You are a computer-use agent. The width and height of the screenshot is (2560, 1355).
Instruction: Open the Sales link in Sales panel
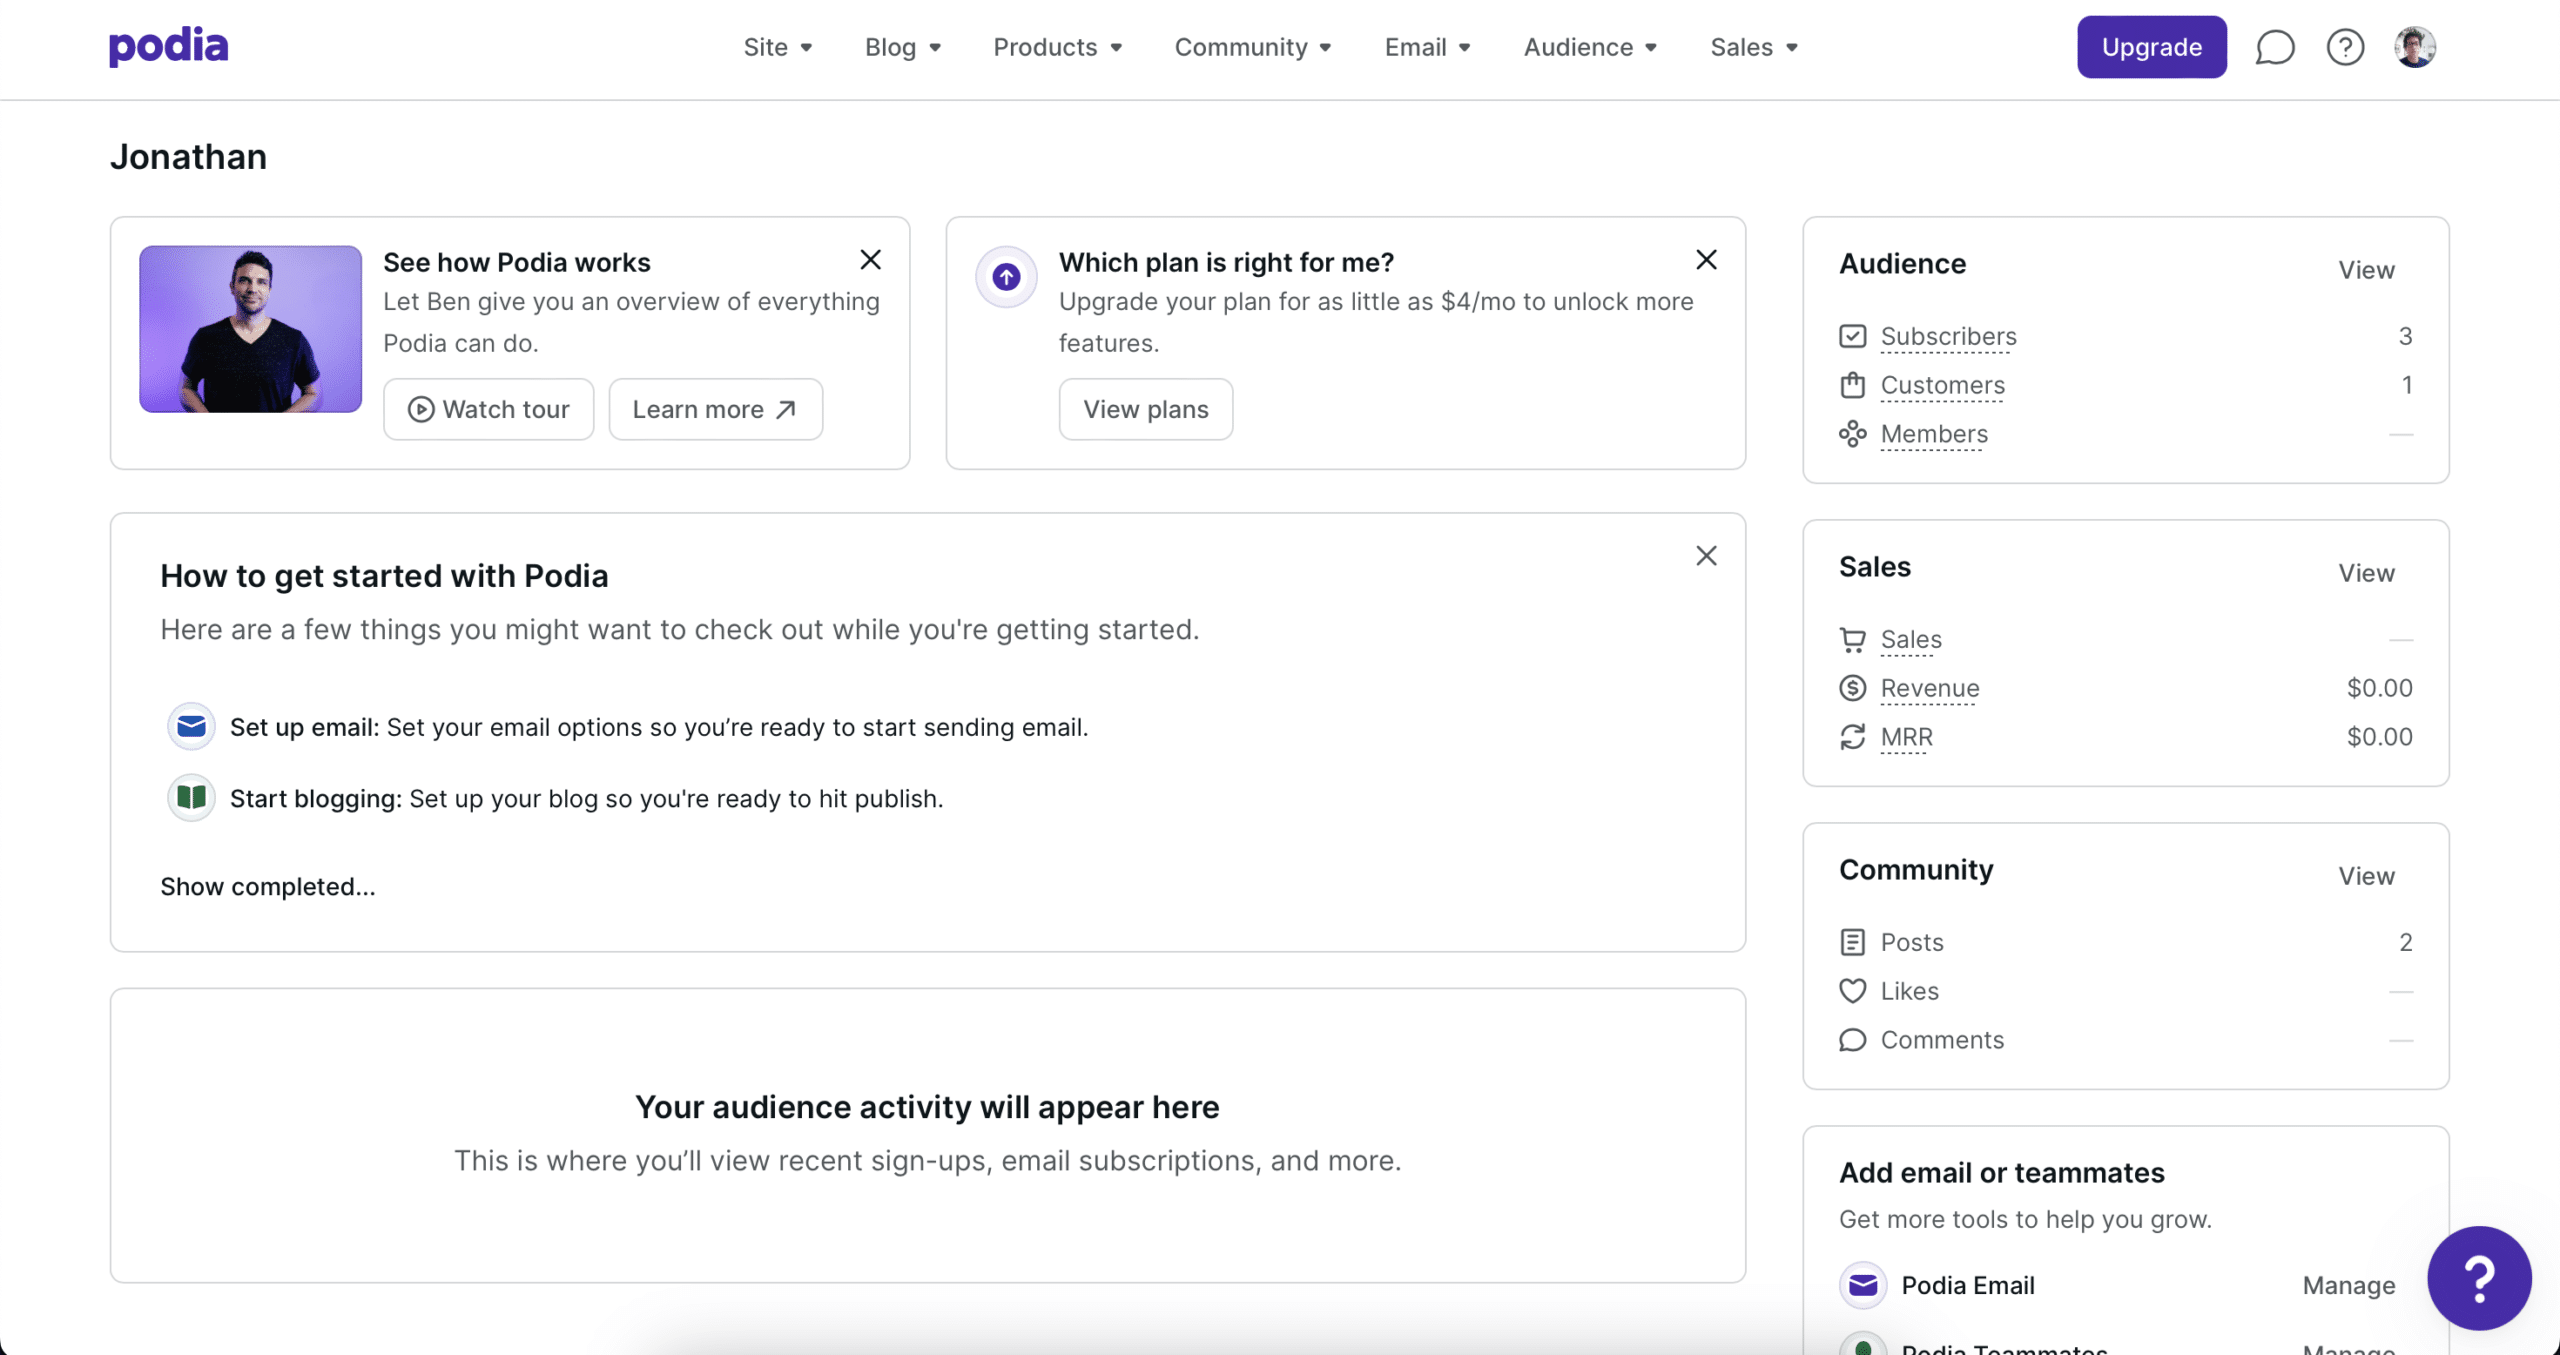[1911, 639]
